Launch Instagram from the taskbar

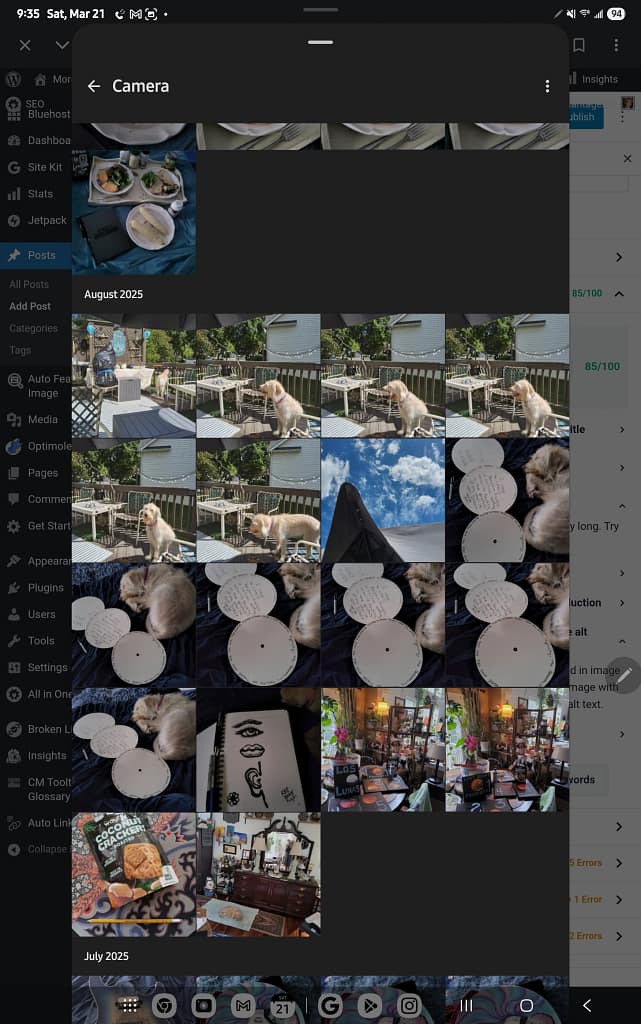pos(409,1006)
